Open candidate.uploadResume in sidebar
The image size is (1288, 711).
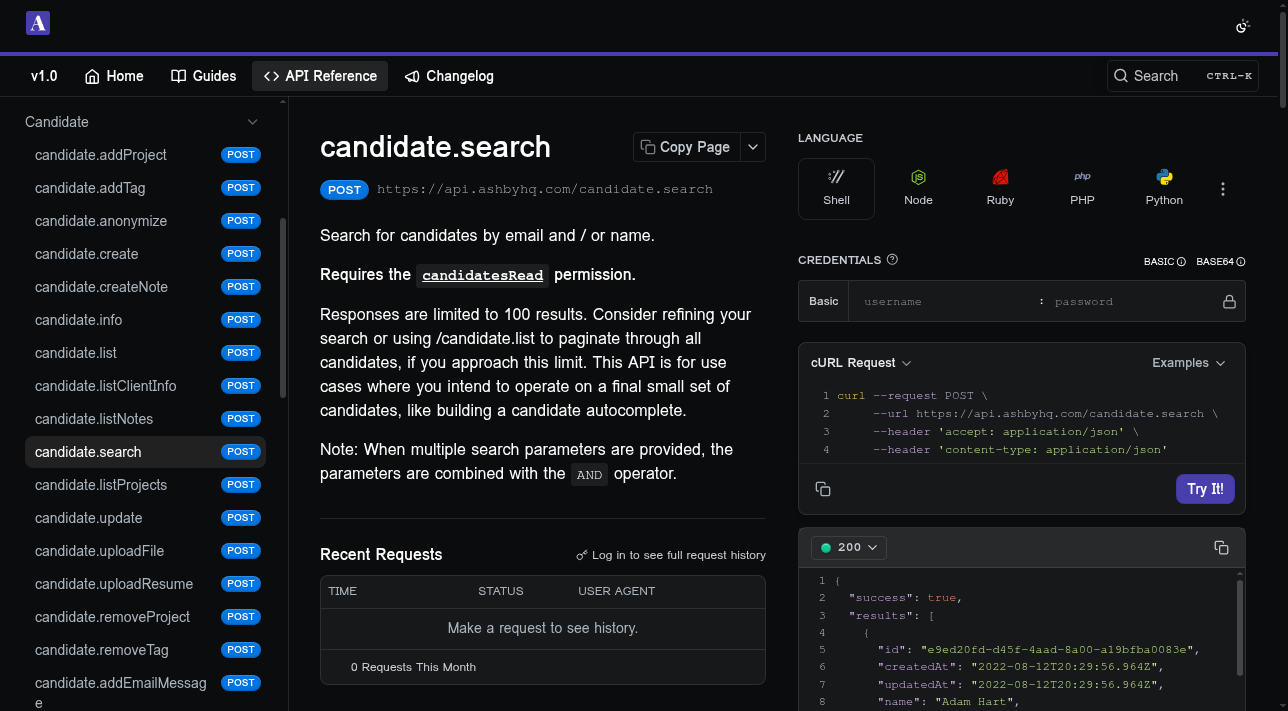point(145,584)
